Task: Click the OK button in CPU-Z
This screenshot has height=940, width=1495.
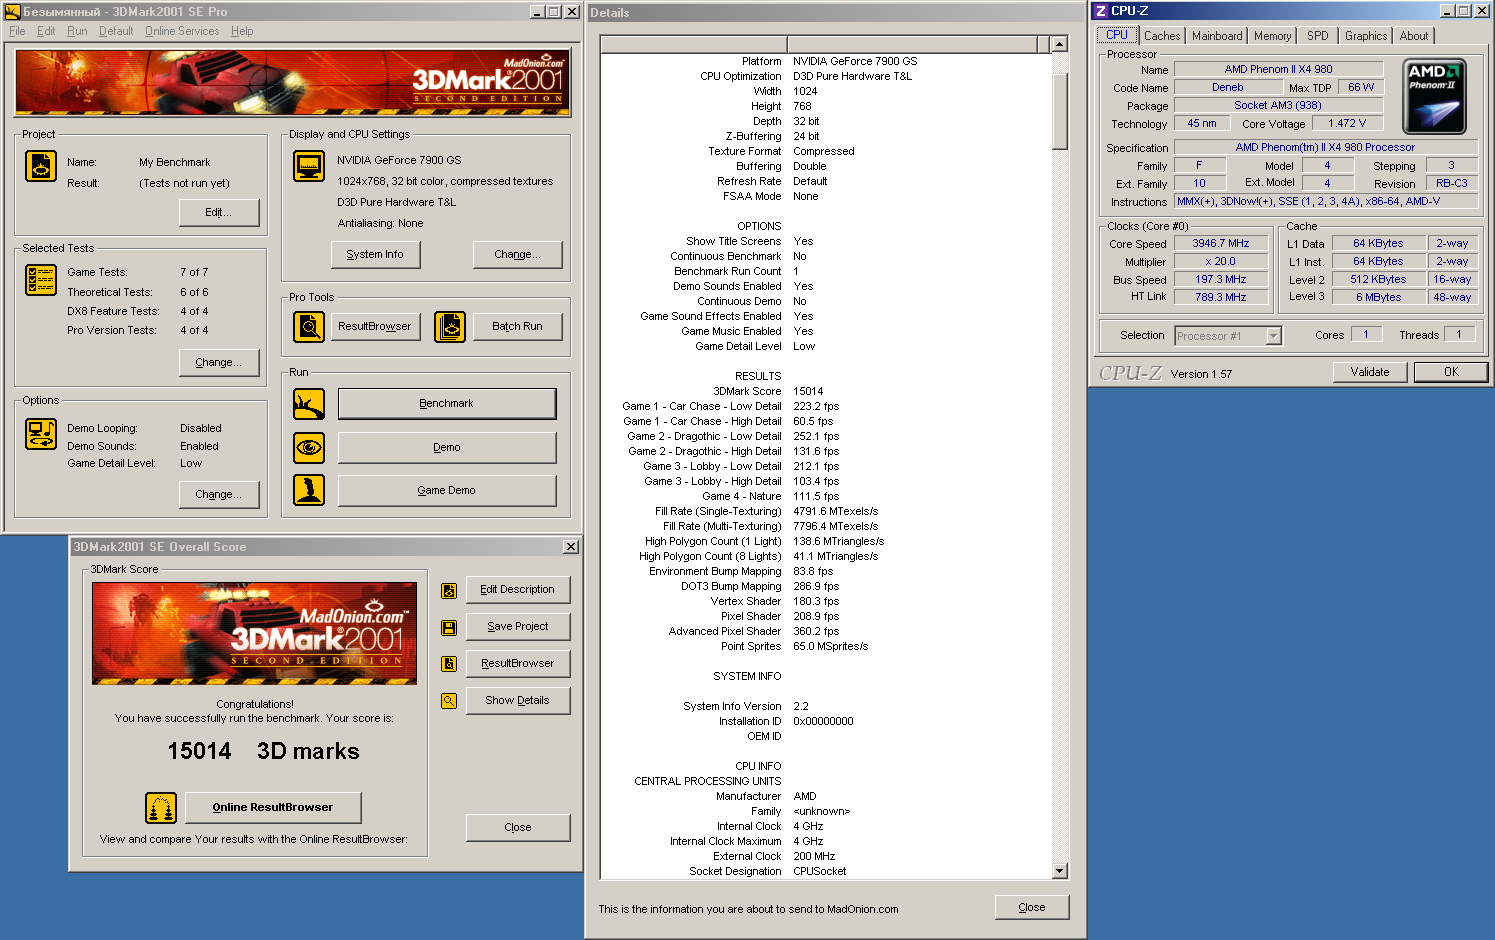Action: [x=1451, y=372]
